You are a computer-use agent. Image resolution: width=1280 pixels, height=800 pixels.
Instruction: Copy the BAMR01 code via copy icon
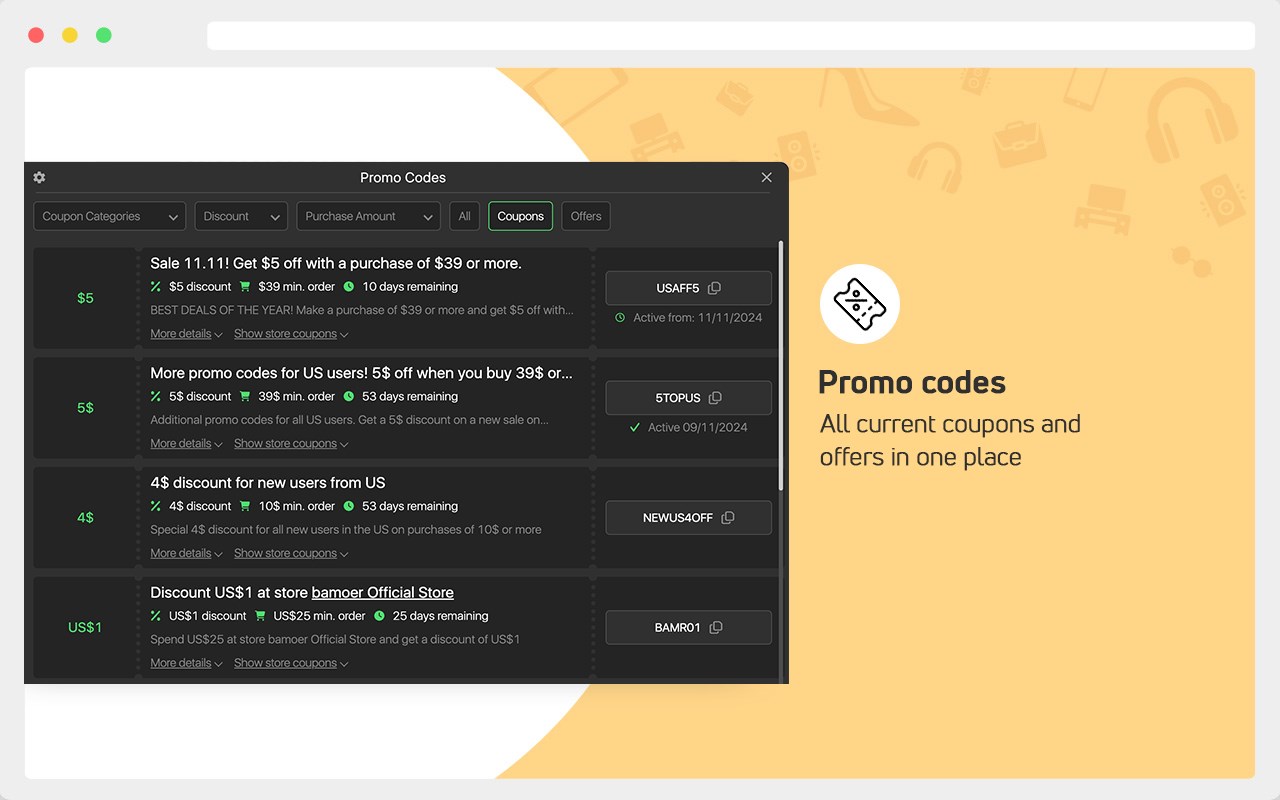pyautogui.click(x=716, y=628)
